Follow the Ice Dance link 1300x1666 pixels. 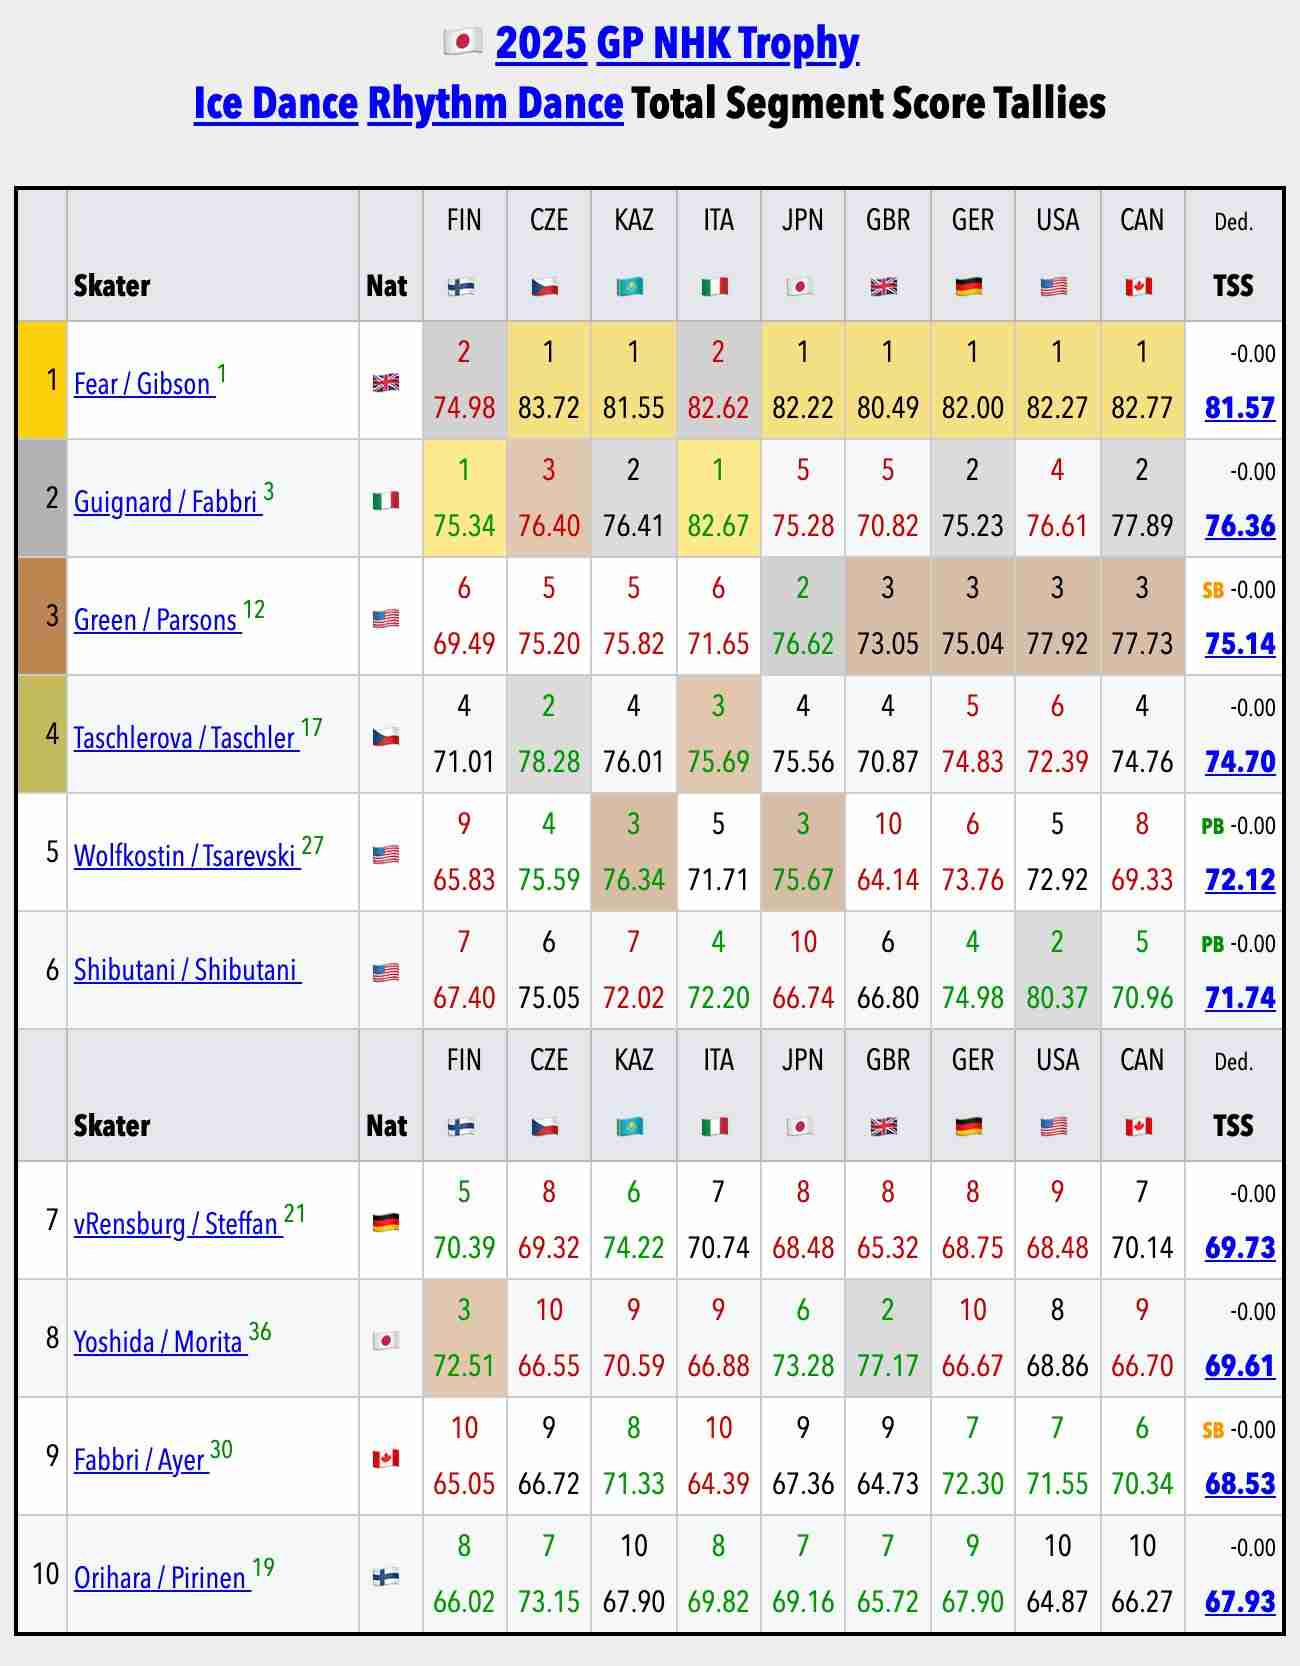click(276, 103)
